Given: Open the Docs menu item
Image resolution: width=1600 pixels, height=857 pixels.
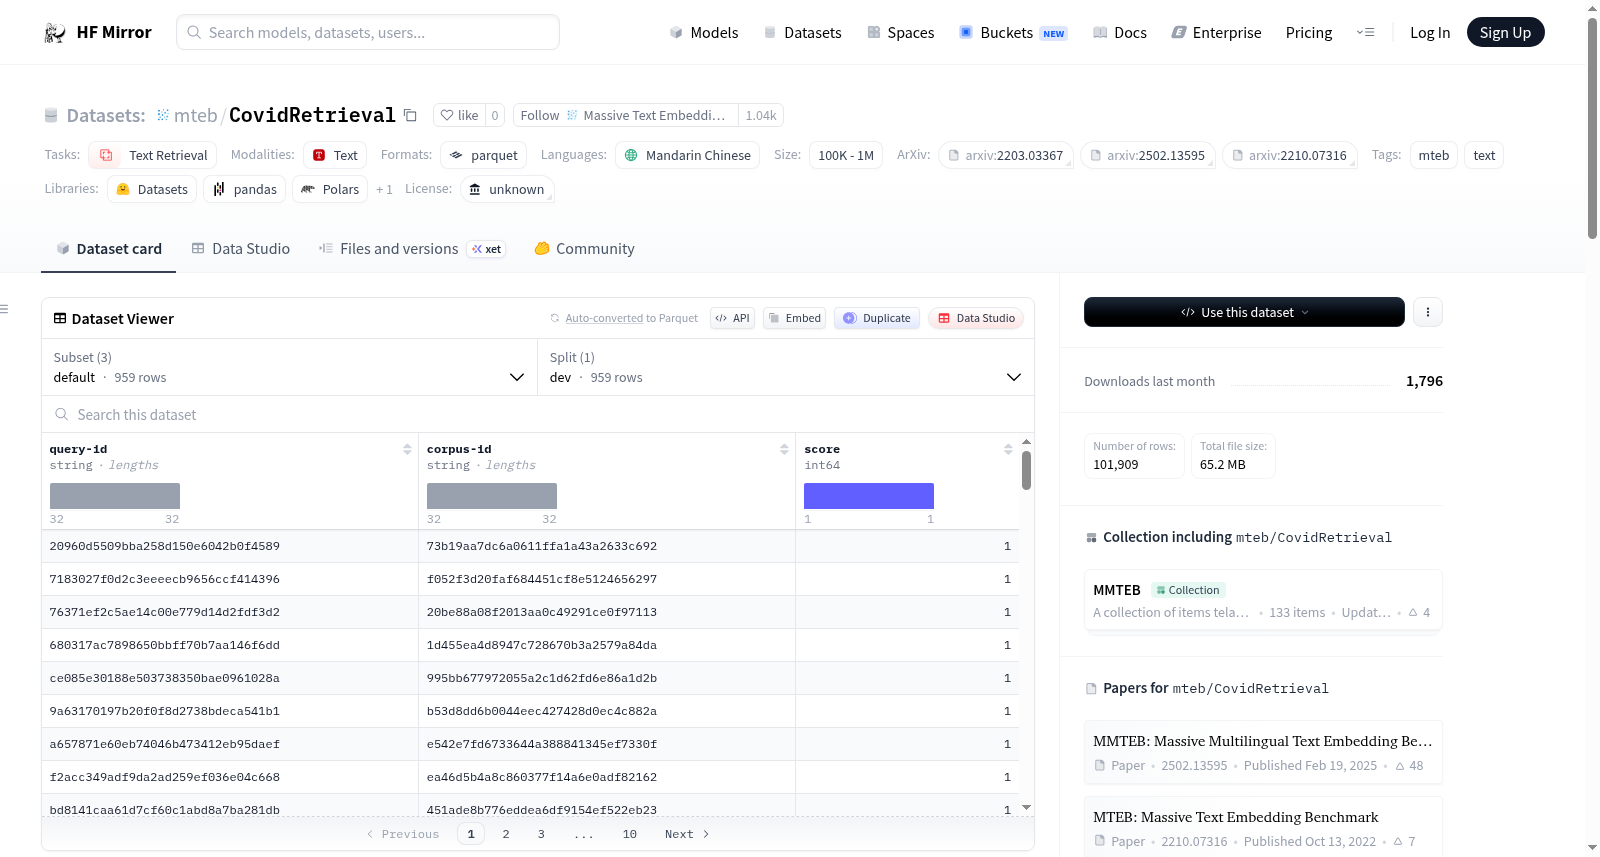Looking at the screenshot, I should point(1120,33).
